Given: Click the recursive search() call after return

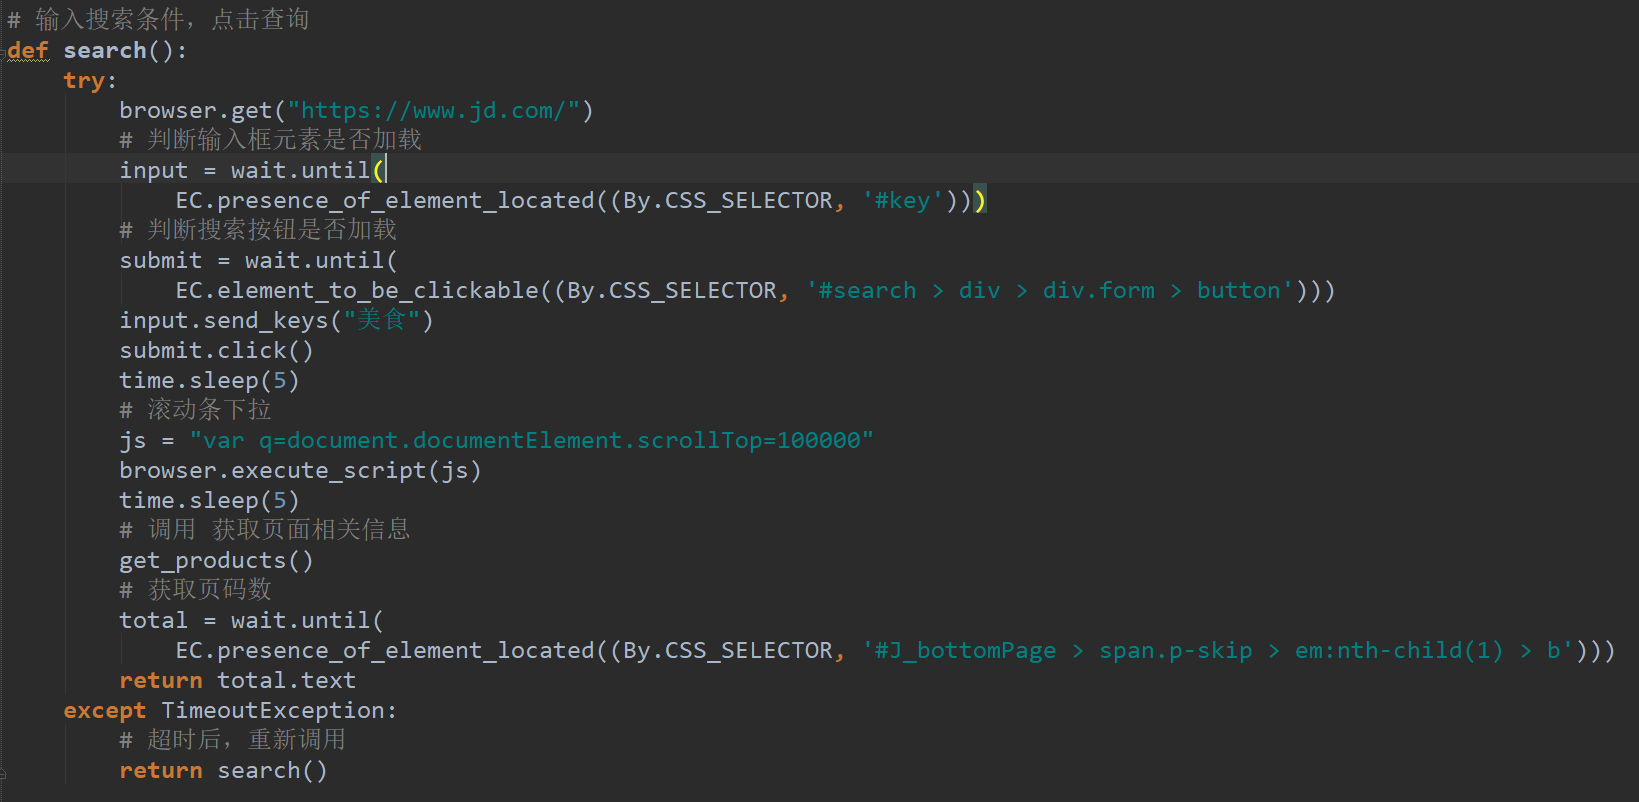Looking at the screenshot, I should (272, 771).
